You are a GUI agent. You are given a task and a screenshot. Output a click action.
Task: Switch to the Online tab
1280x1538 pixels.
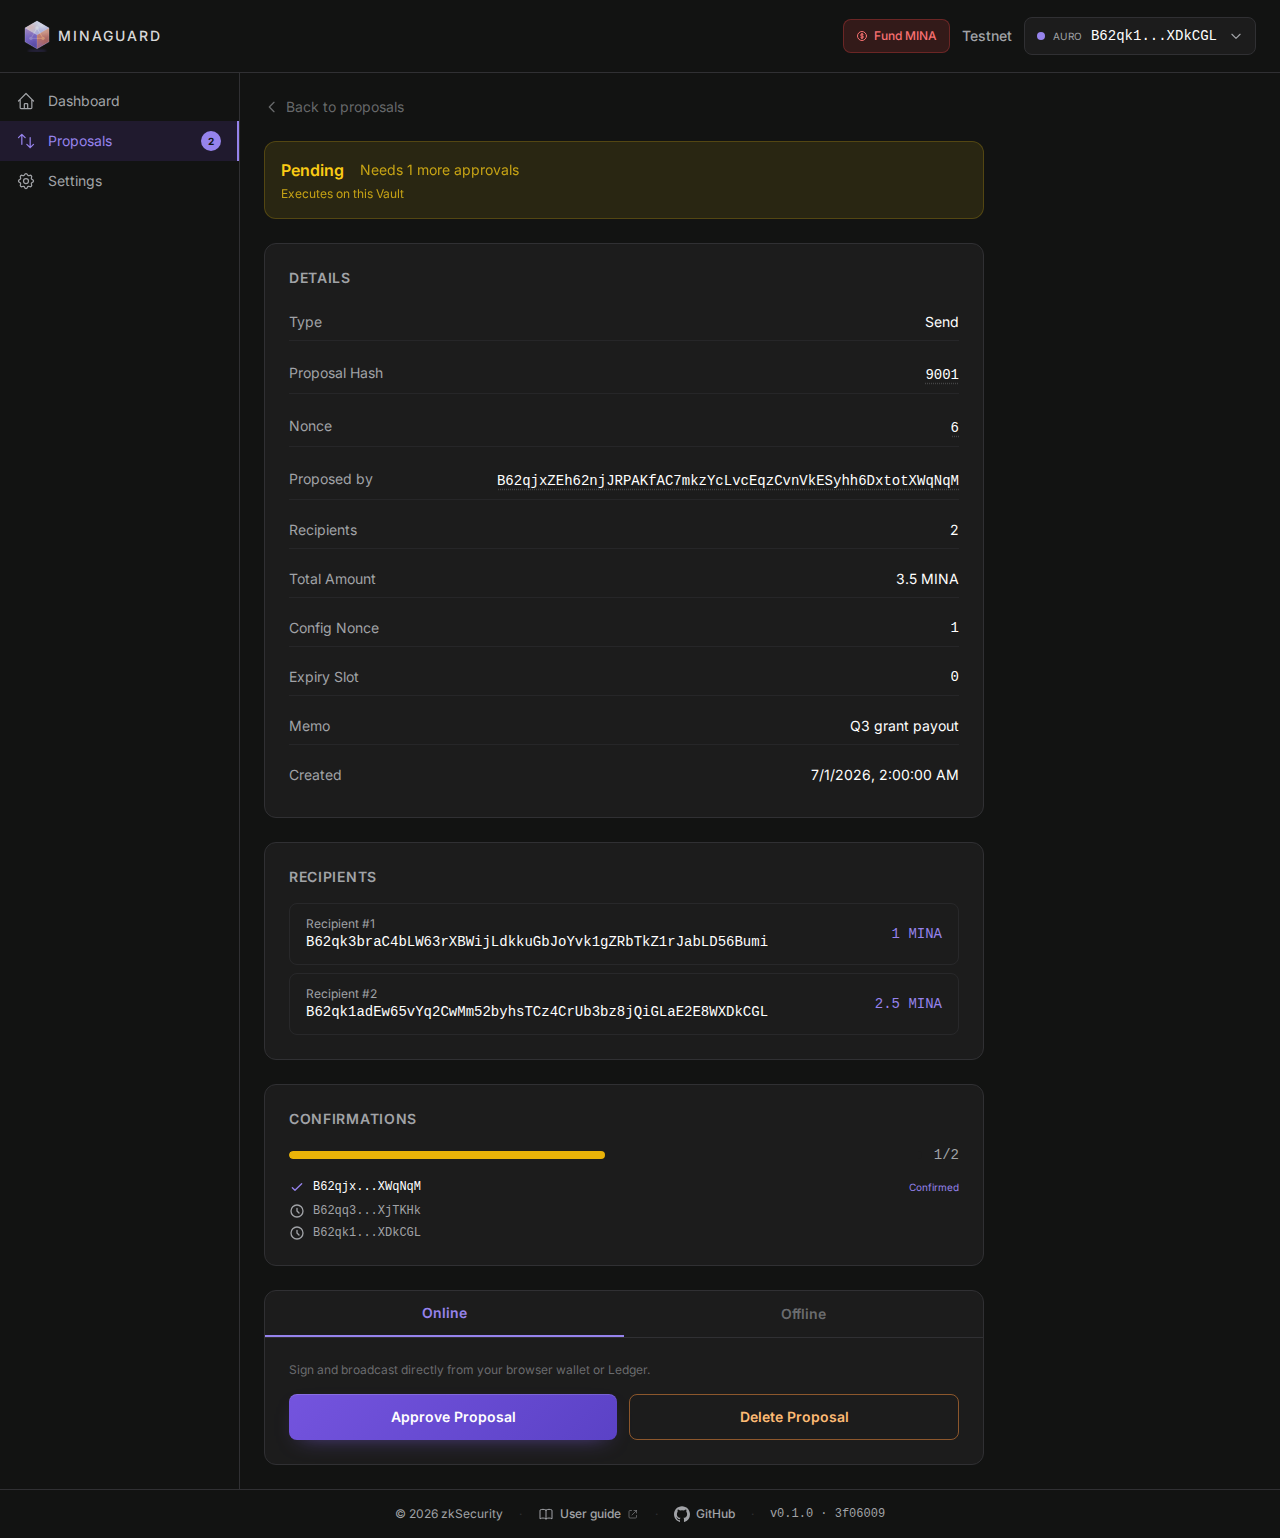point(444,1314)
